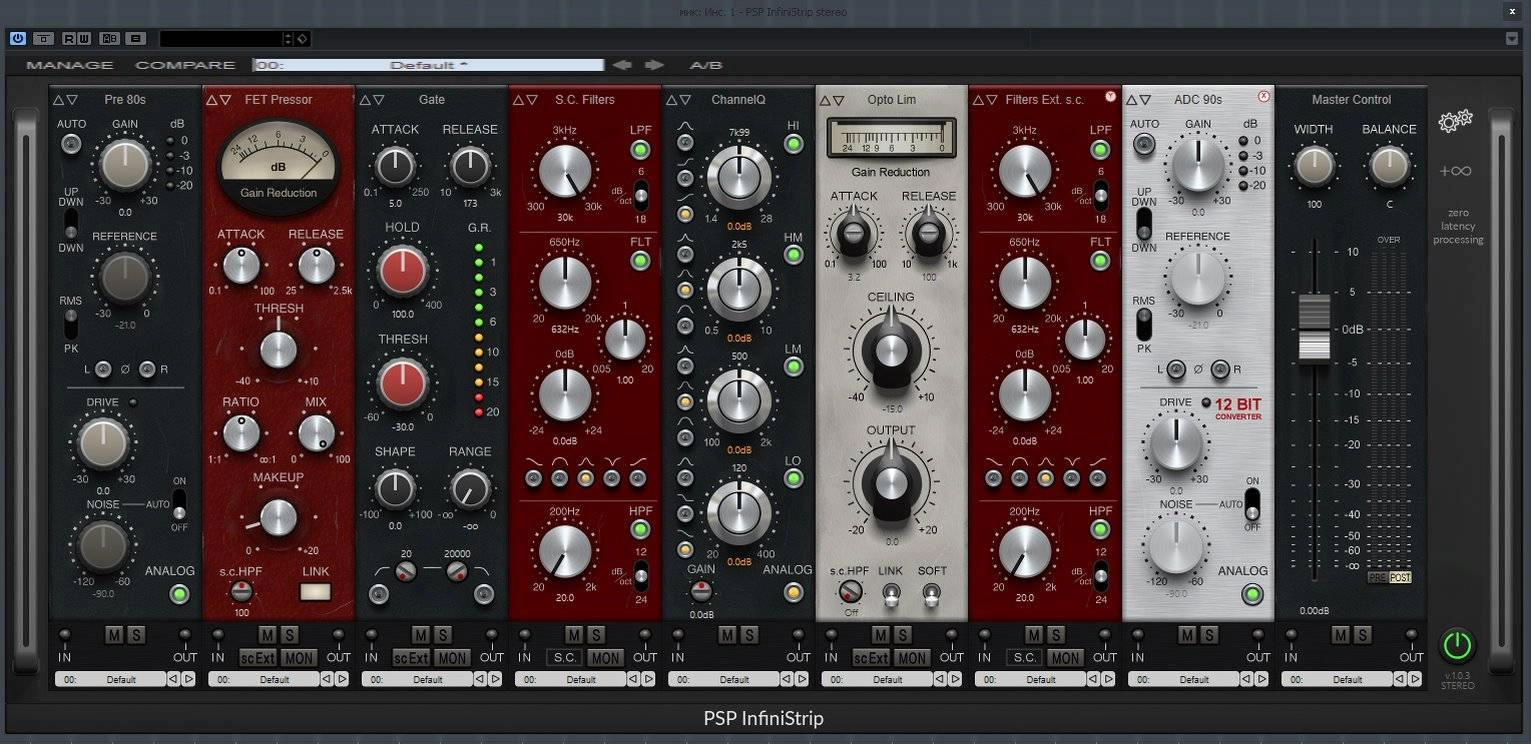The height and width of the screenshot is (744, 1531).
Task: Open the black host preset dropdown in top toolbar
Action: 235,39
